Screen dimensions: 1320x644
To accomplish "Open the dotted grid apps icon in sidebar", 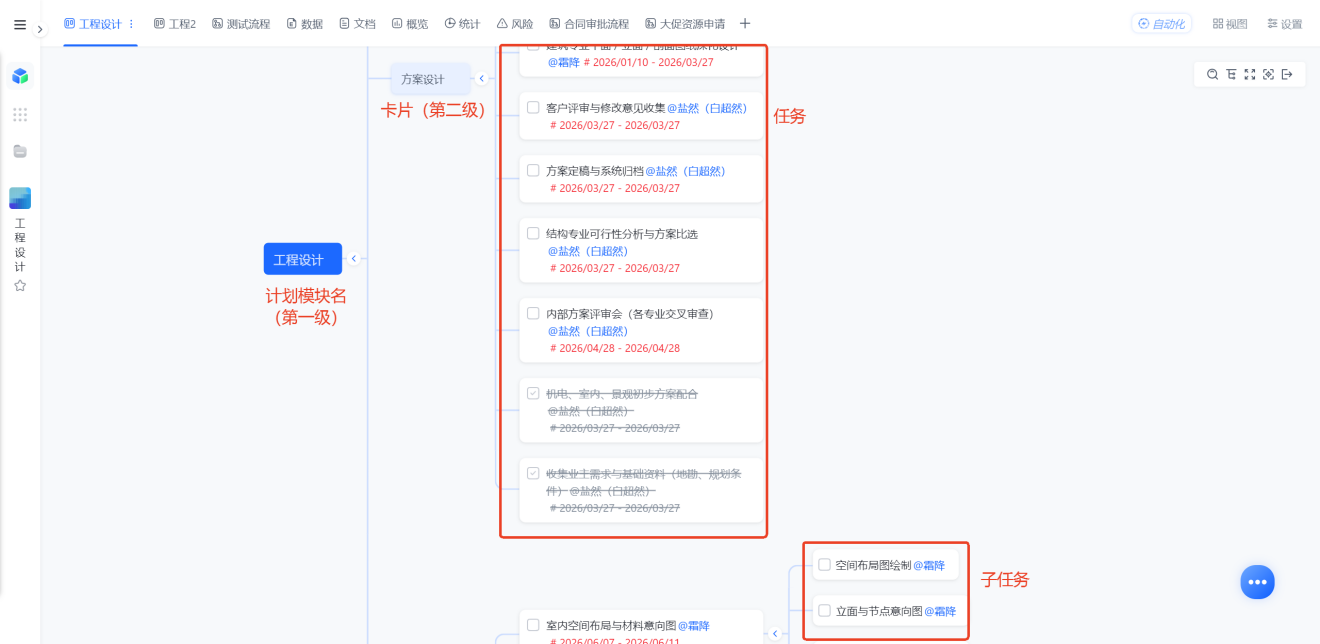I will [20, 115].
